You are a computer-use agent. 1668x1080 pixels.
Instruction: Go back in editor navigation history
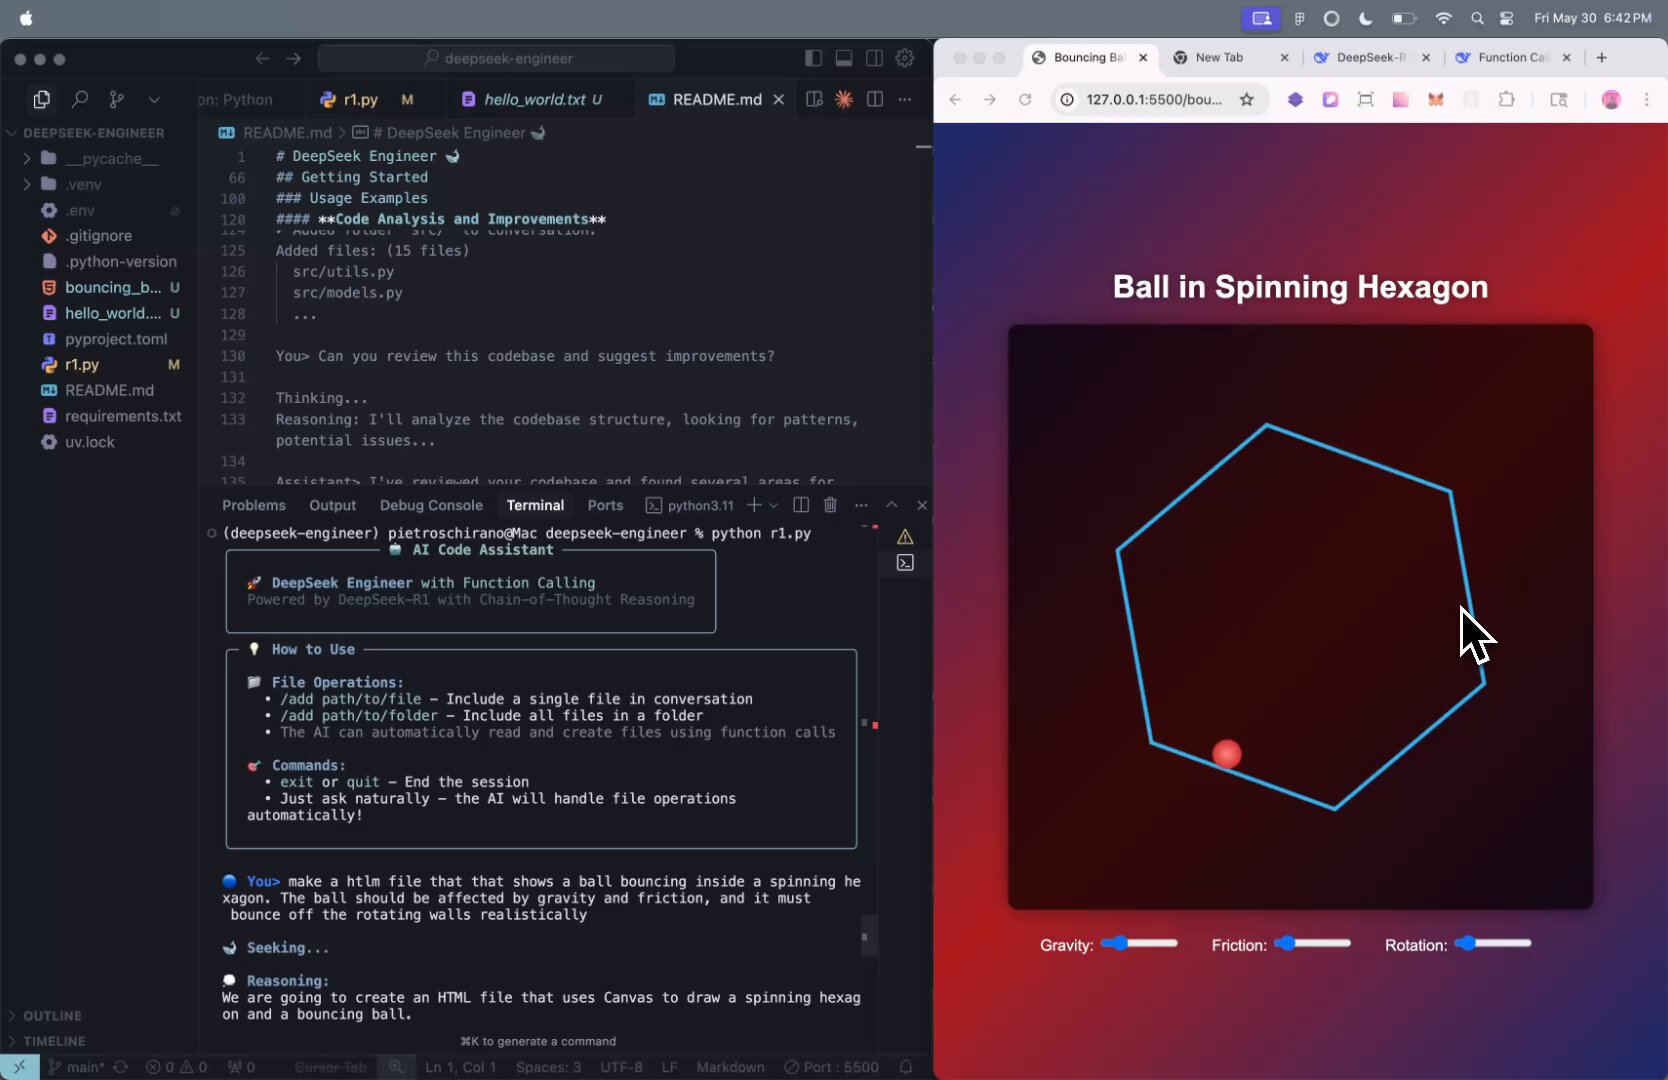click(x=262, y=58)
